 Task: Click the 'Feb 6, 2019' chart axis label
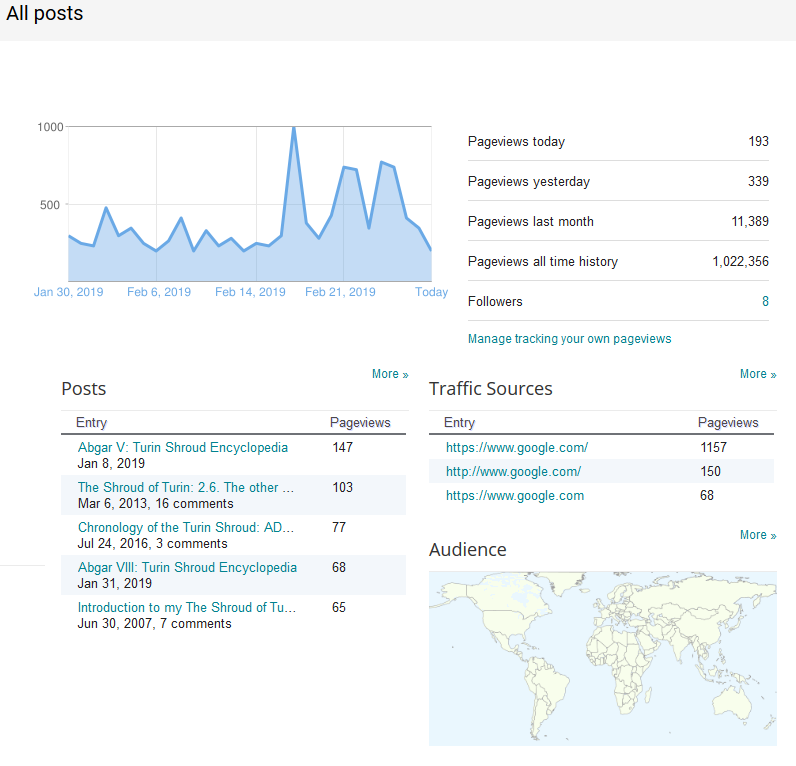click(159, 293)
